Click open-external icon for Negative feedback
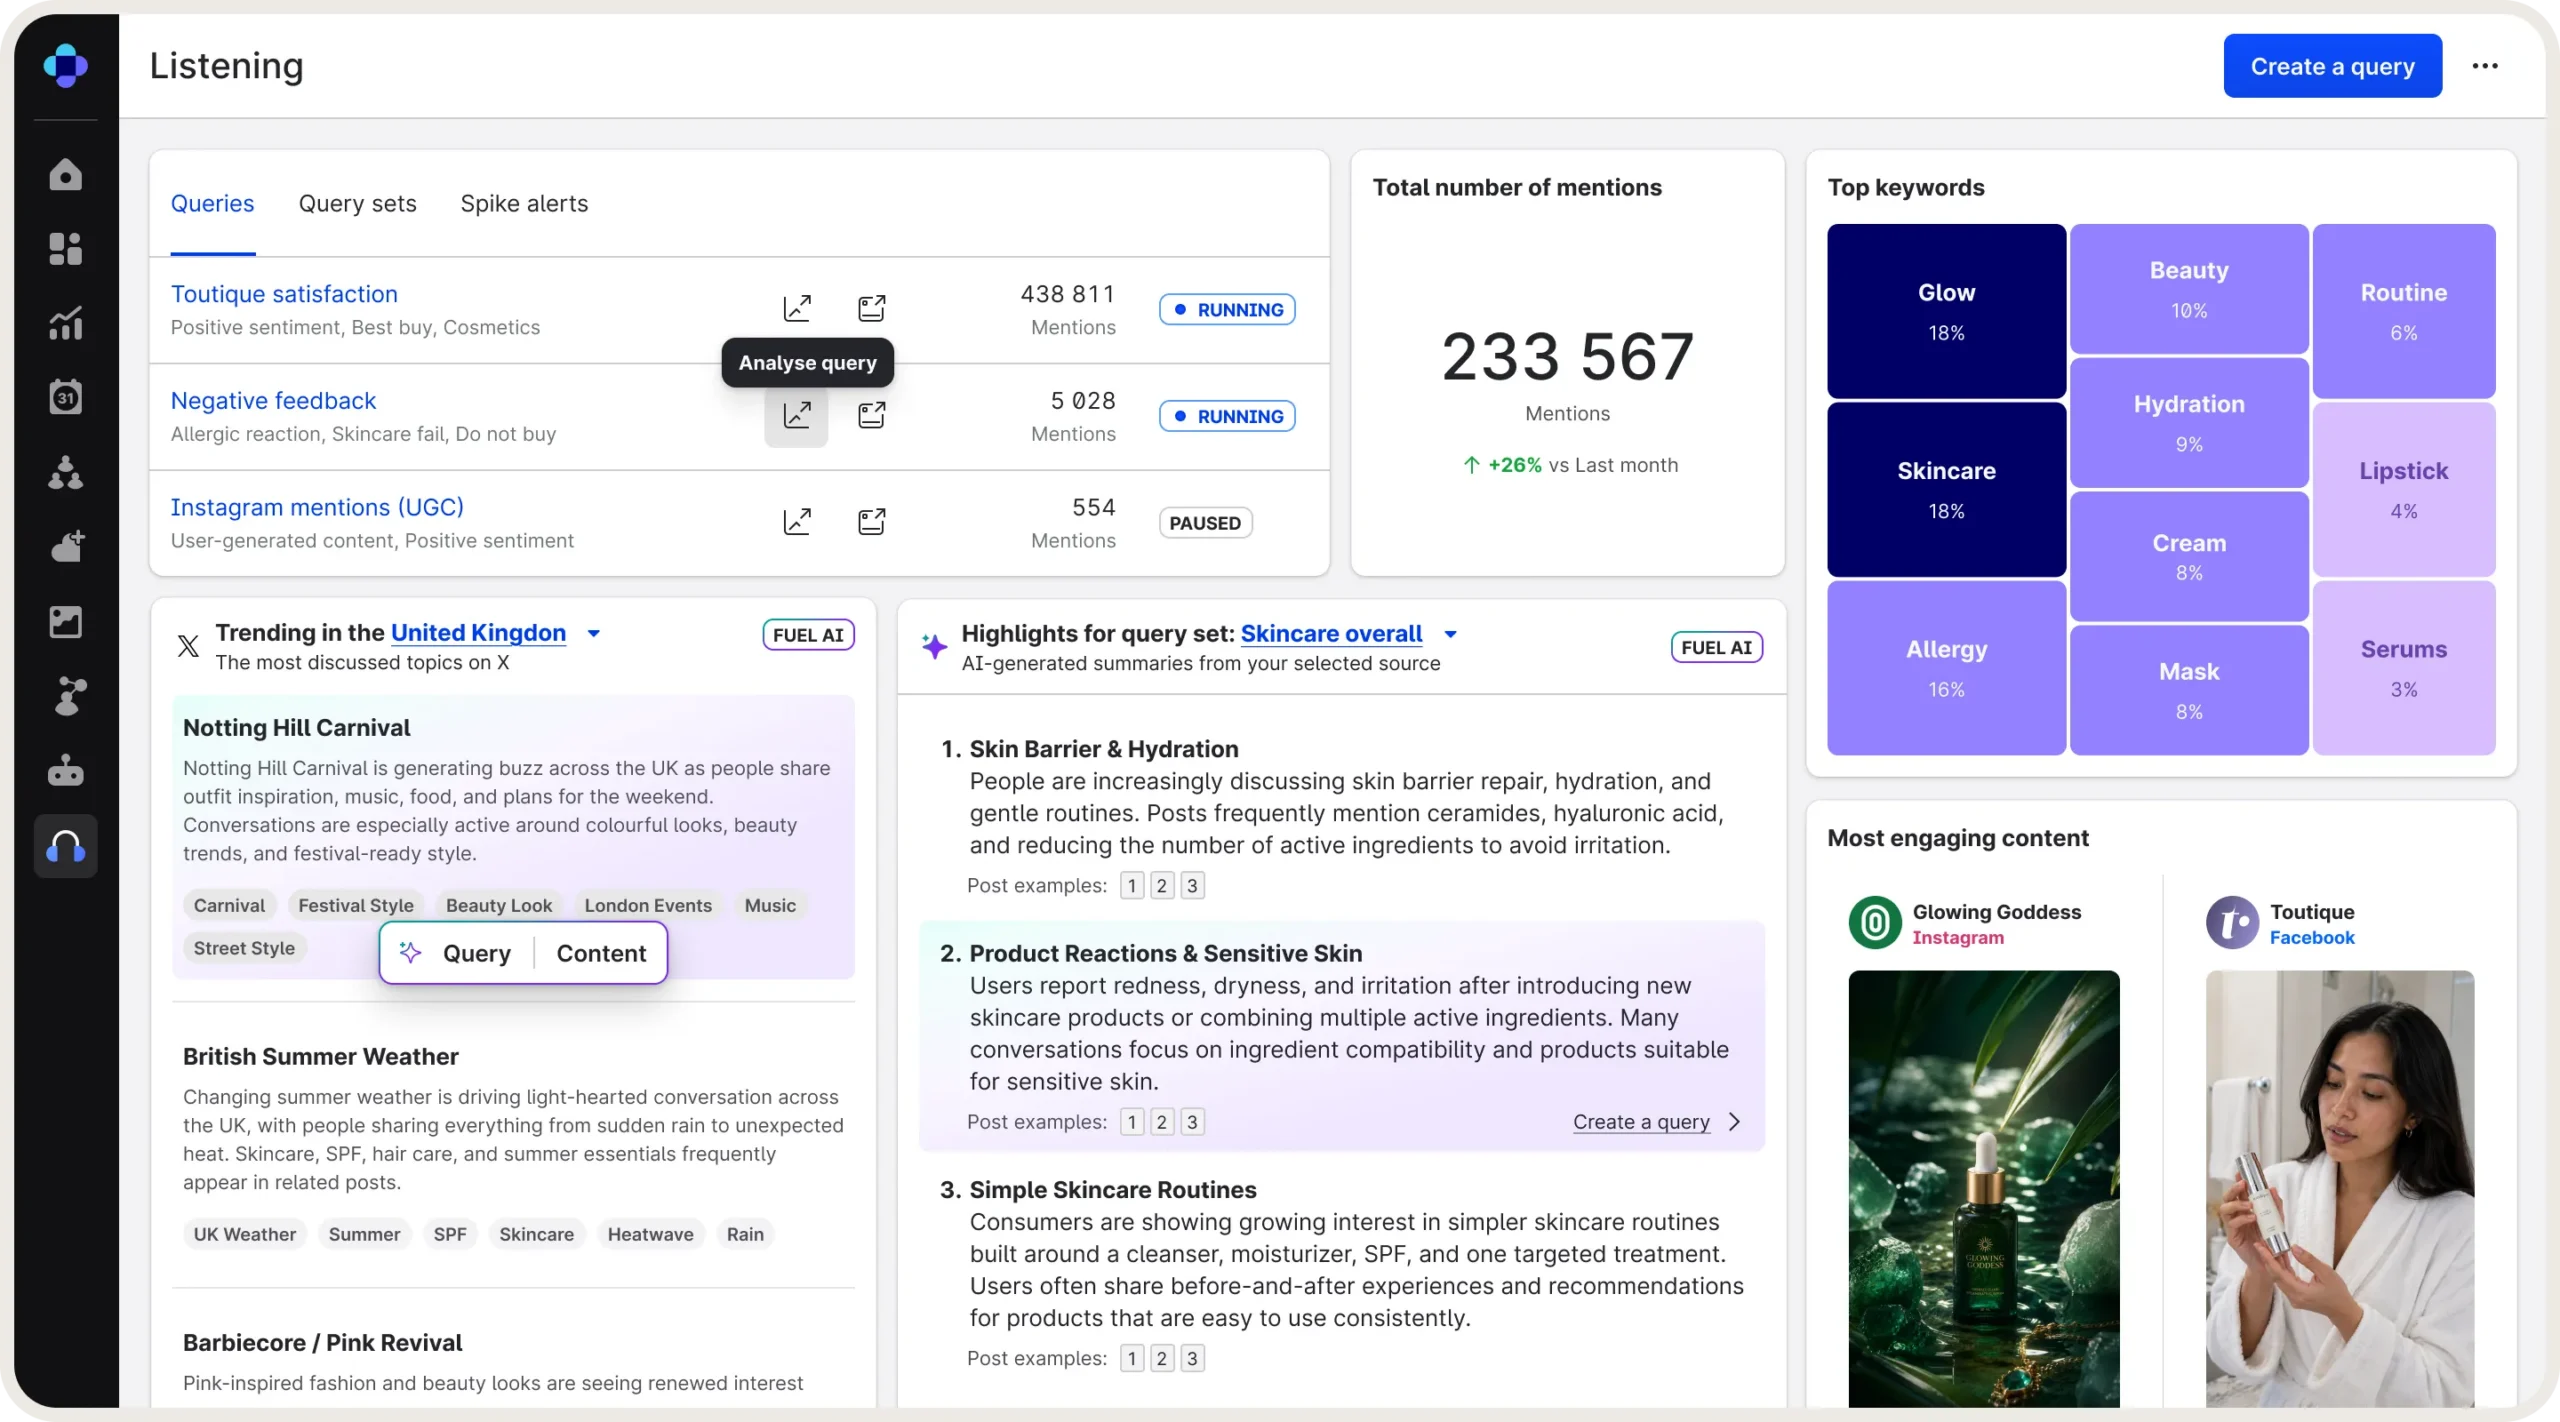Viewport: 2560px width, 1422px height. point(872,415)
